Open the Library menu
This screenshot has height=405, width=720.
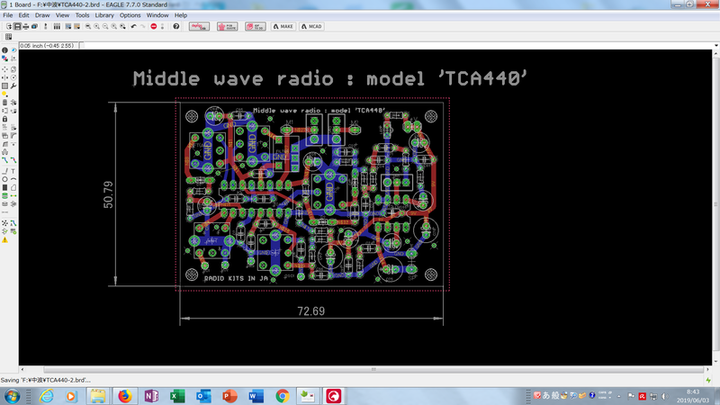click(x=104, y=16)
